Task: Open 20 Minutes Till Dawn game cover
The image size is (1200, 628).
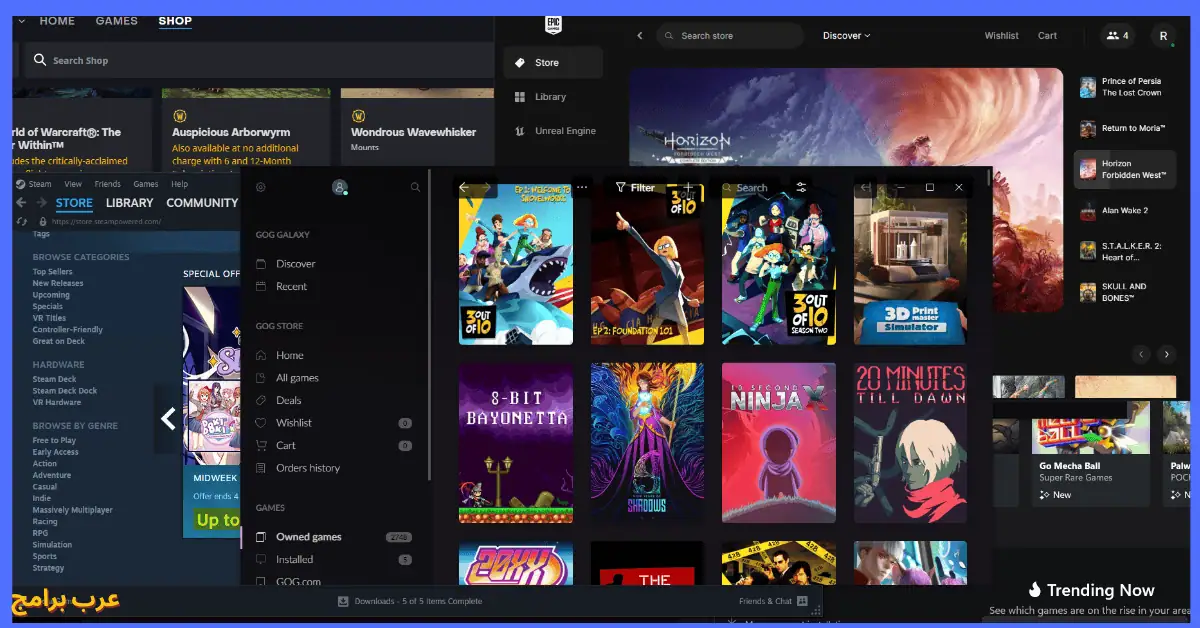Action: coord(910,443)
